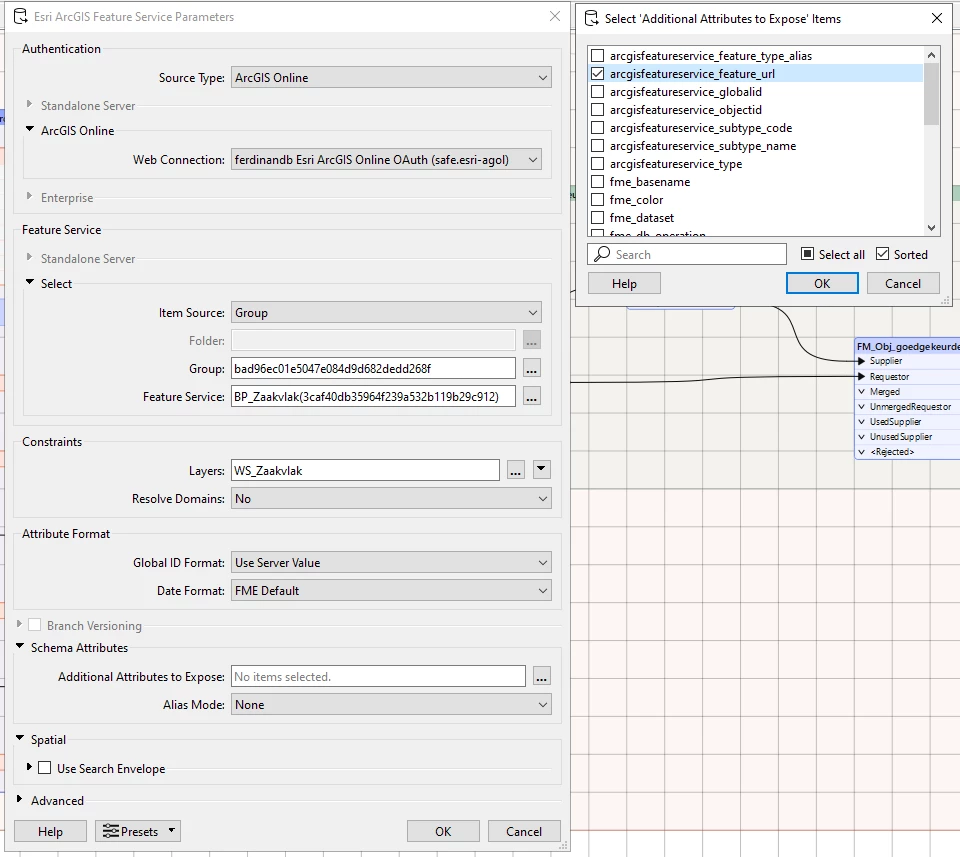Check arcgisfeatureservice_feature_type_alias
Viewport: 960px width, 857px height.
point(598,56)
